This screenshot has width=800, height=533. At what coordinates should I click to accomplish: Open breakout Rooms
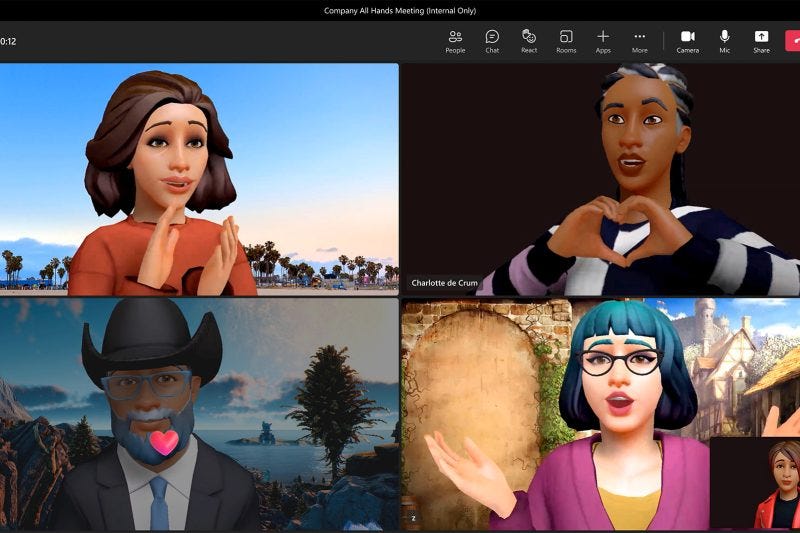(566, 41)
